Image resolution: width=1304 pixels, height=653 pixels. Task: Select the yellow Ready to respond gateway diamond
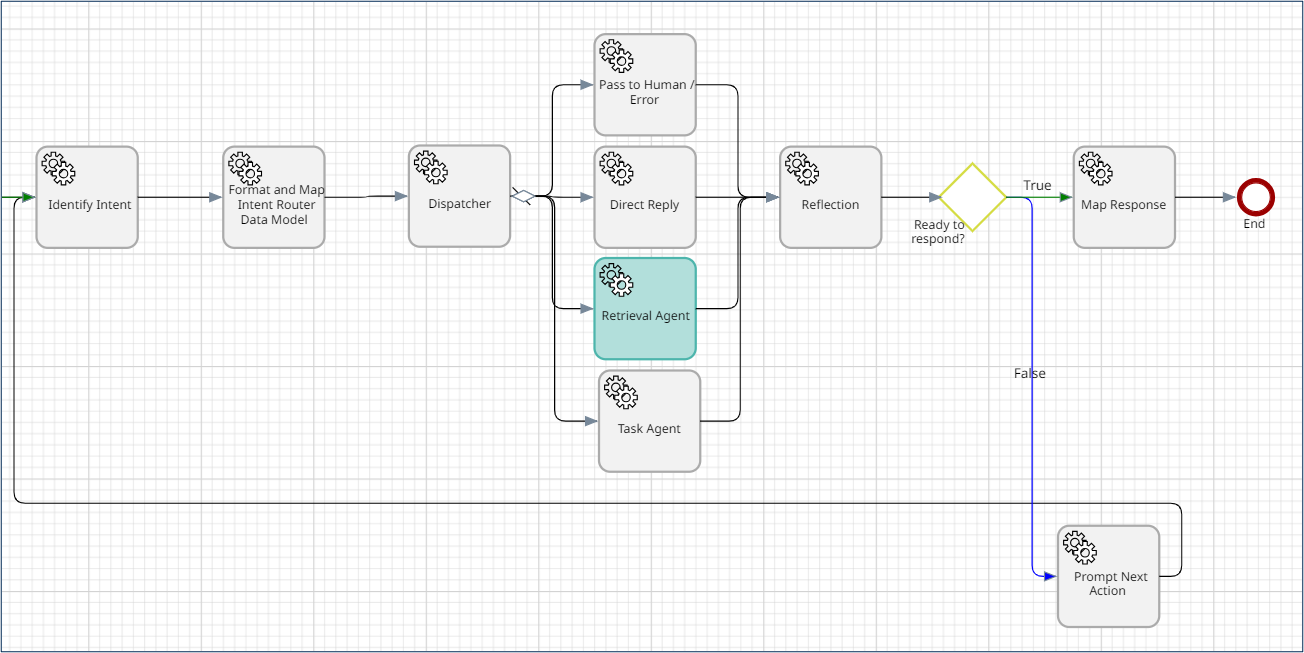pos(972,197)
